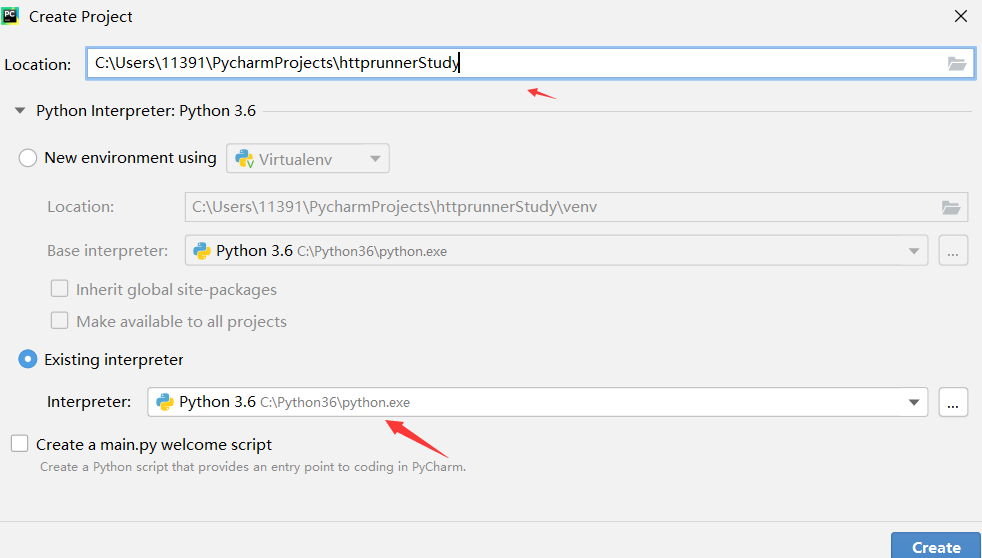The width and height of the screenshot is (982, 558).
Task: Click the 'Base interpreter:' label
Action: (108, 251)
